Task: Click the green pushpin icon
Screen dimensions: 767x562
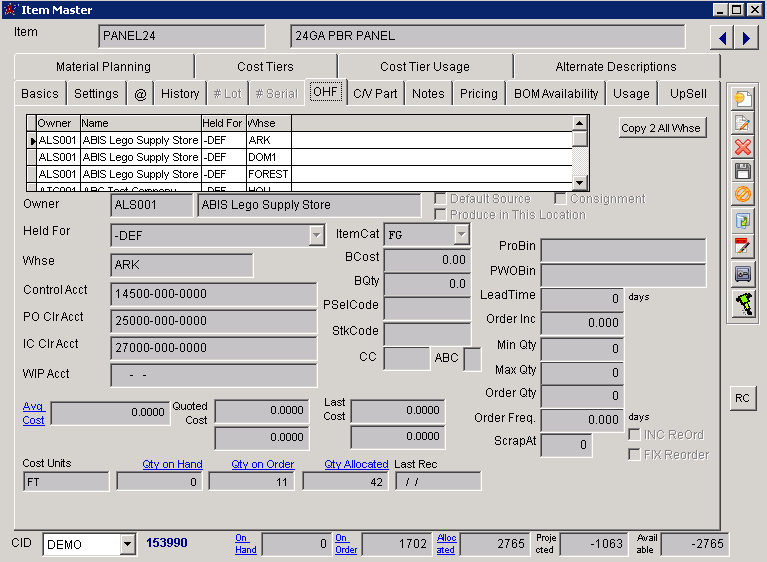Action: (x=742, y=304)
